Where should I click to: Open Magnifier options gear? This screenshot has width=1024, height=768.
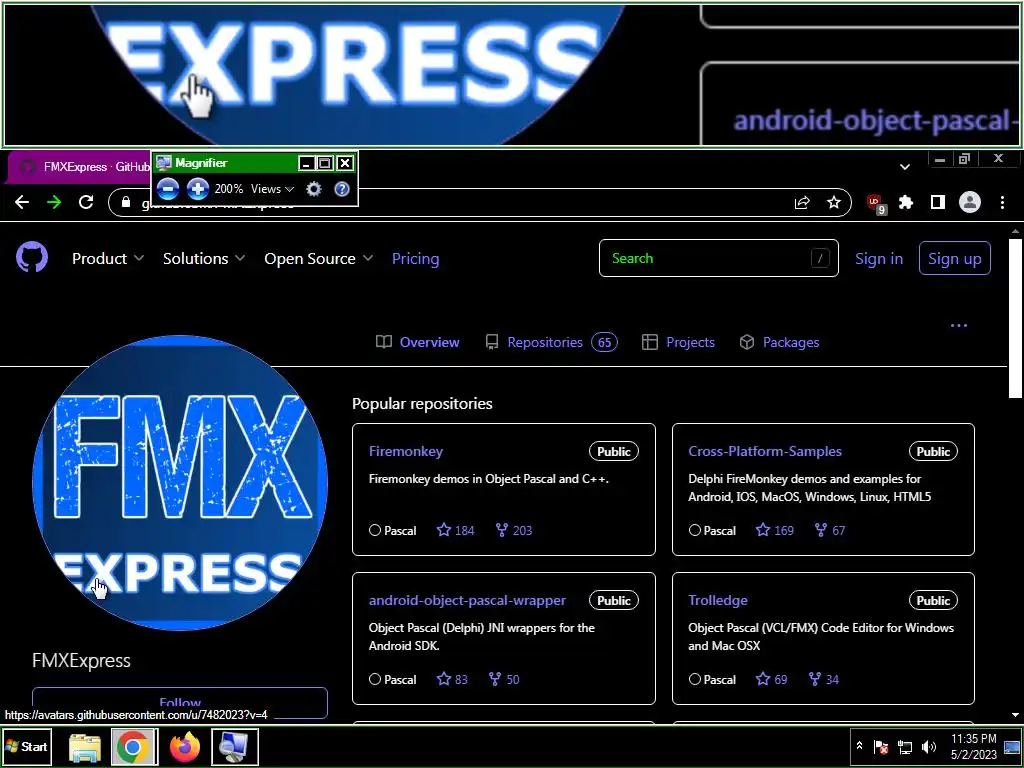pyautogui.click(x=314, y=189)
